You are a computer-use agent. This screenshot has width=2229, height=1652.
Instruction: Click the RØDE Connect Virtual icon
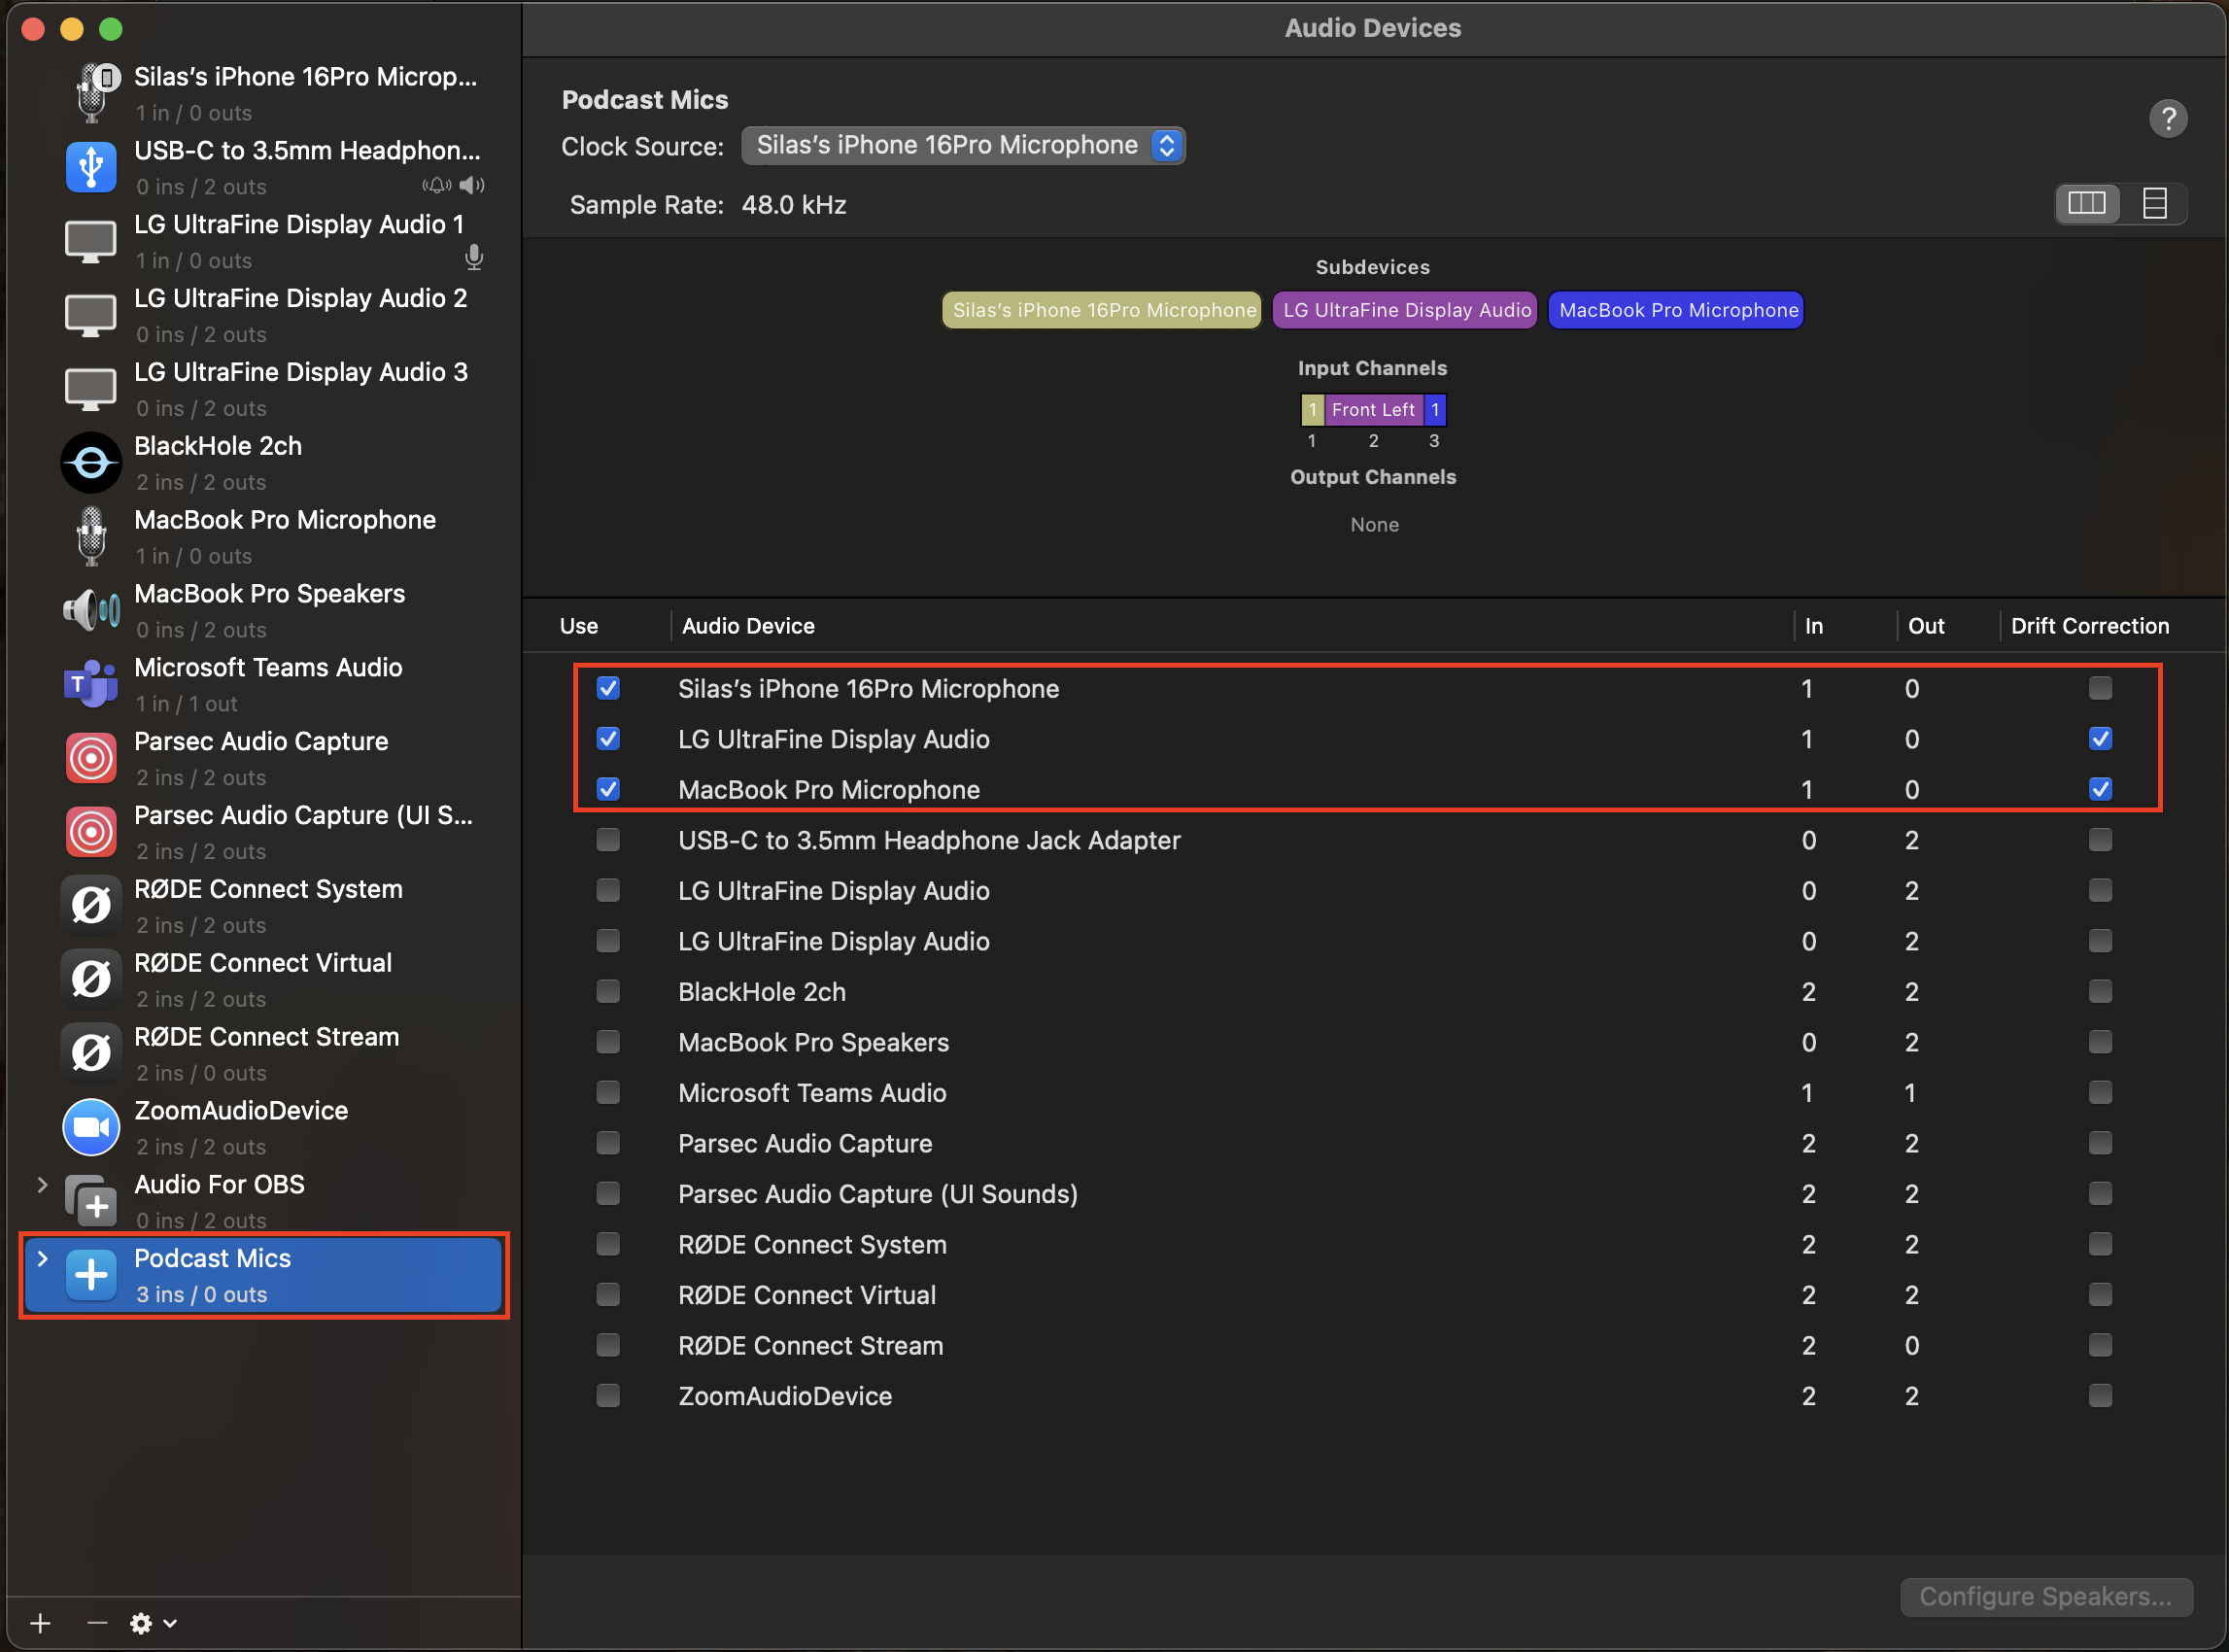(91, 980)
